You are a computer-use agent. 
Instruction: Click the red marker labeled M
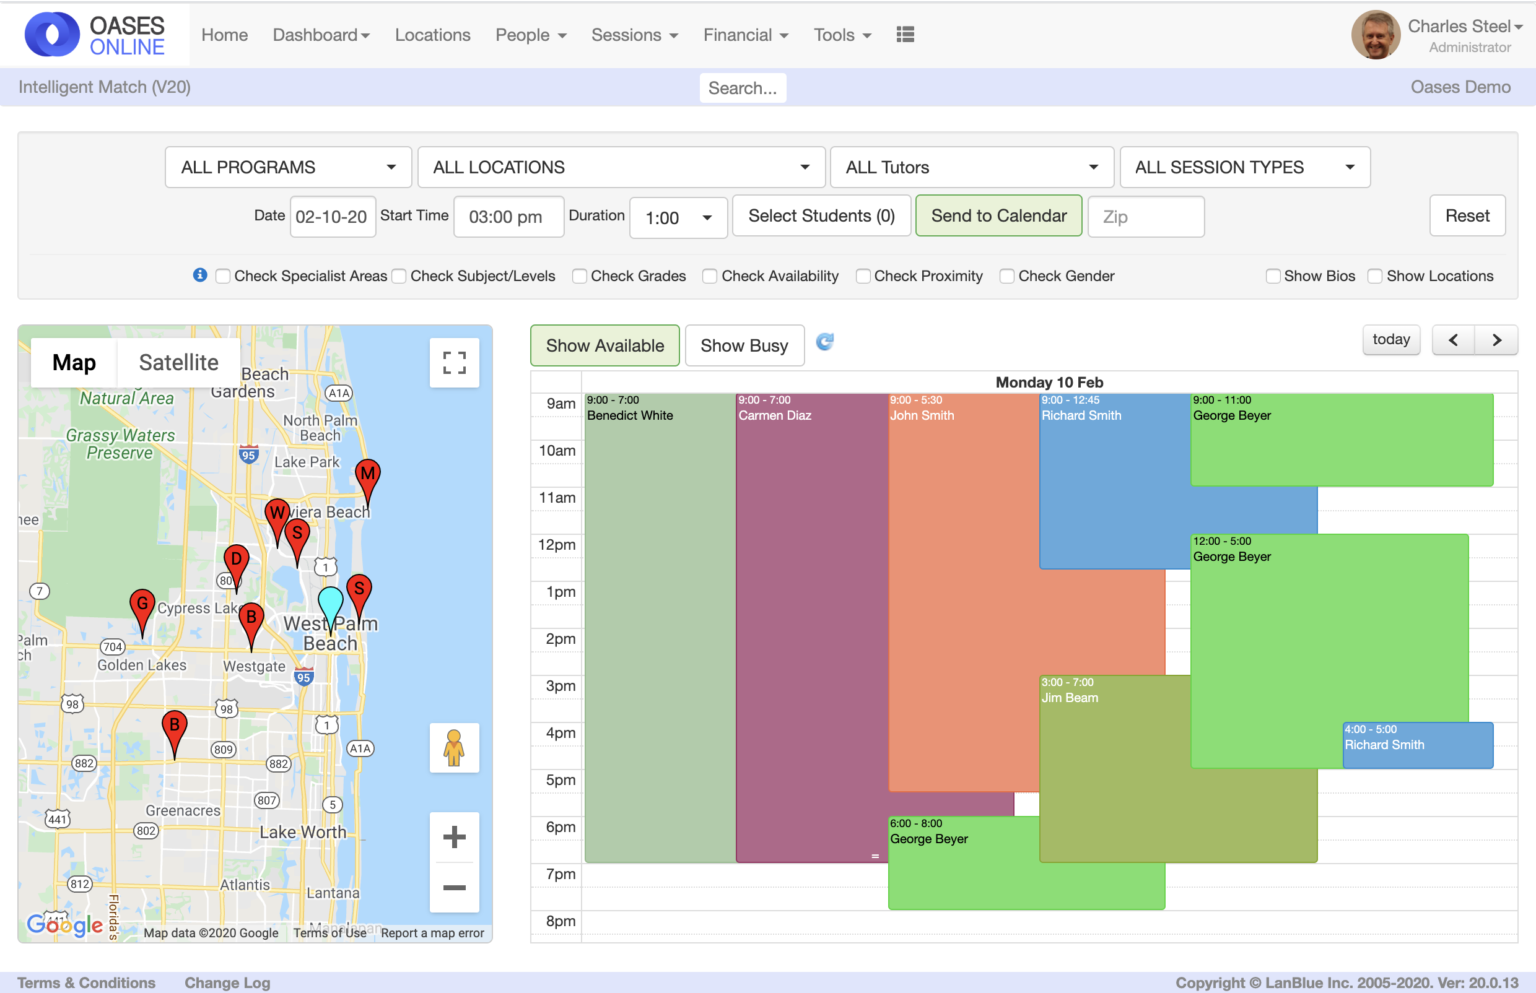[x=367, y=475]
